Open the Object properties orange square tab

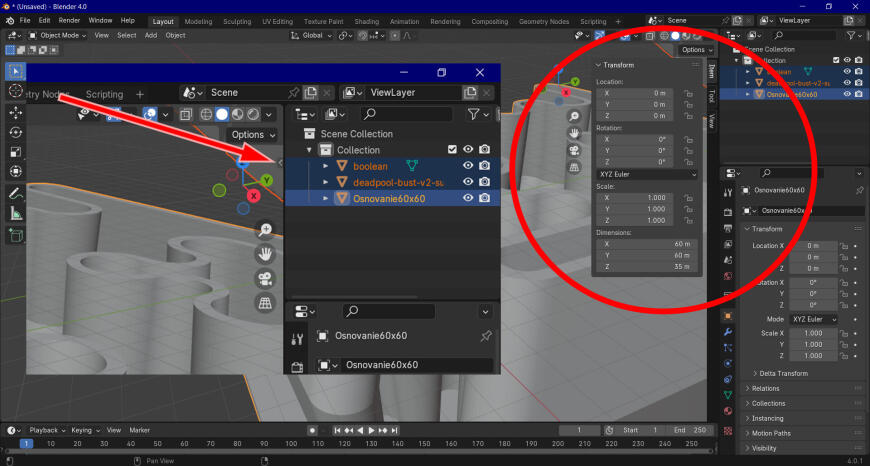click(729, 316)
